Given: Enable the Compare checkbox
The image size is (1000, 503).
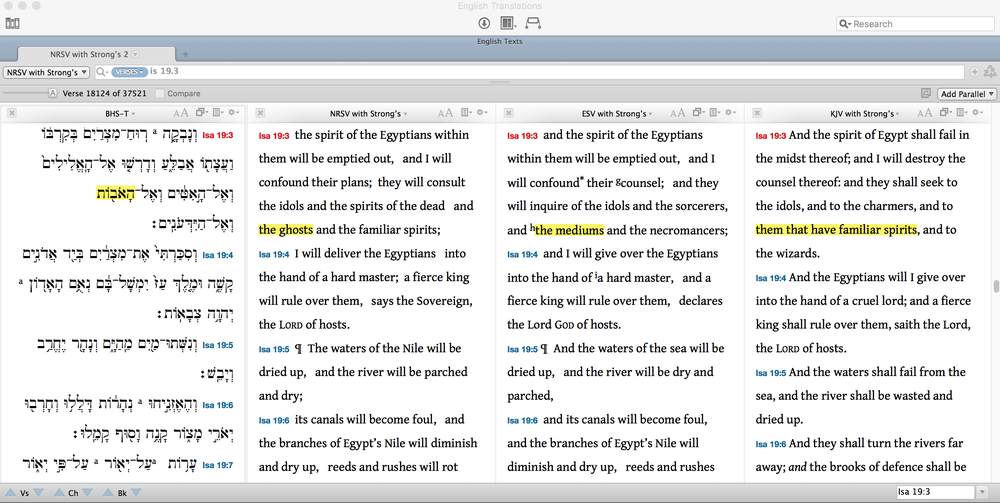Looking at the screenshot, I should pyautogui.click(x=160, y=94).
